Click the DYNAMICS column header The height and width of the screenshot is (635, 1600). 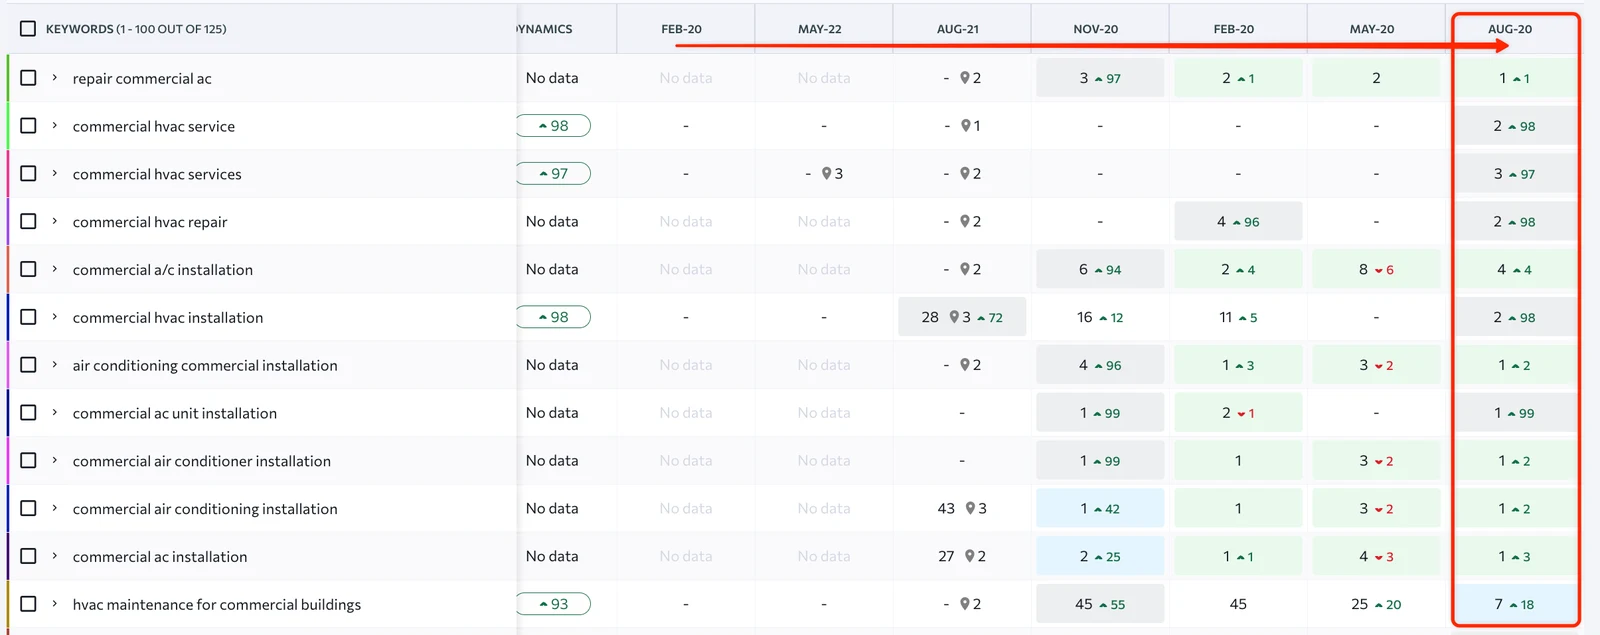pos(545,29)
